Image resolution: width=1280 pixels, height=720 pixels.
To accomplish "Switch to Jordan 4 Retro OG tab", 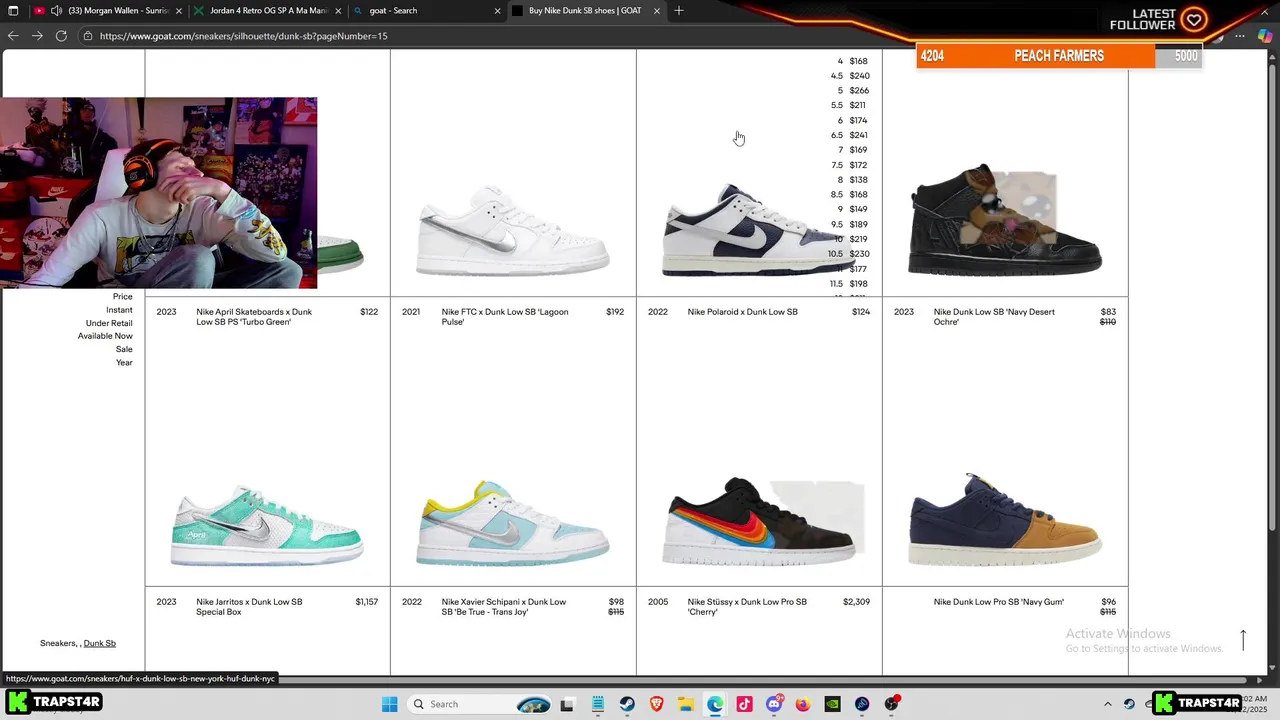I will pos(268,11).
